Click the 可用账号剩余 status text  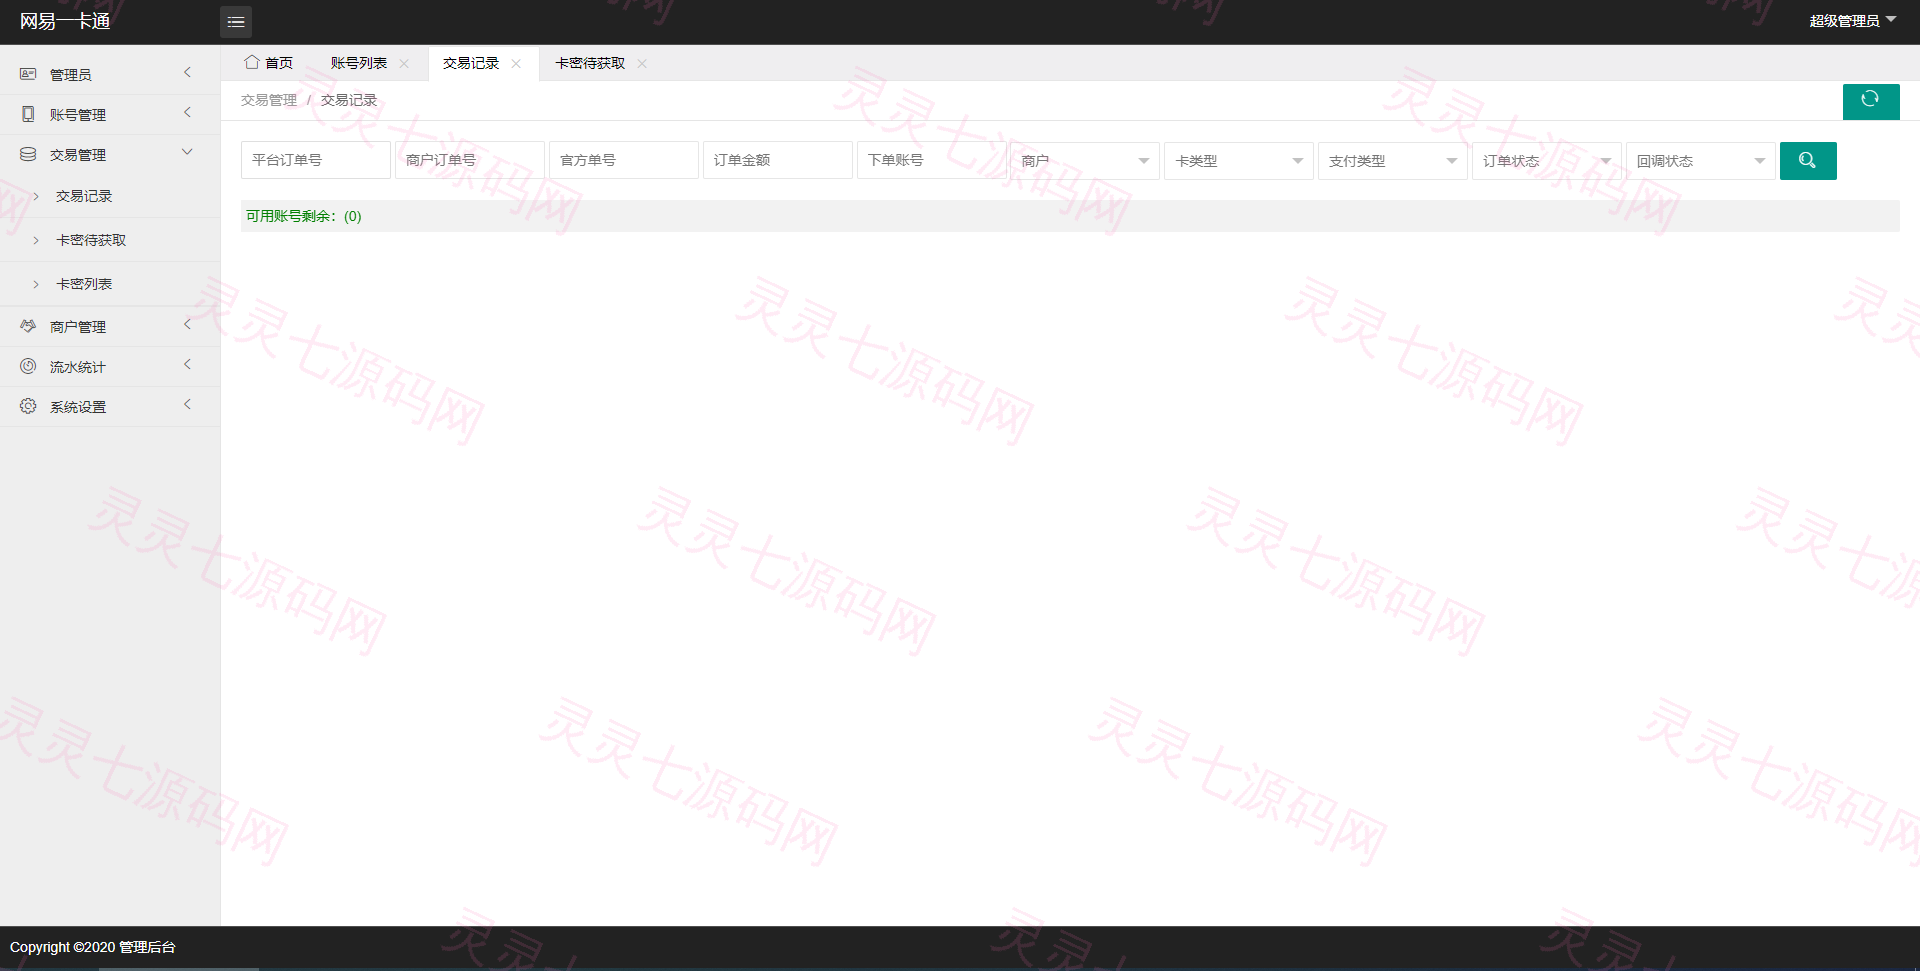(x=304, y=216)
